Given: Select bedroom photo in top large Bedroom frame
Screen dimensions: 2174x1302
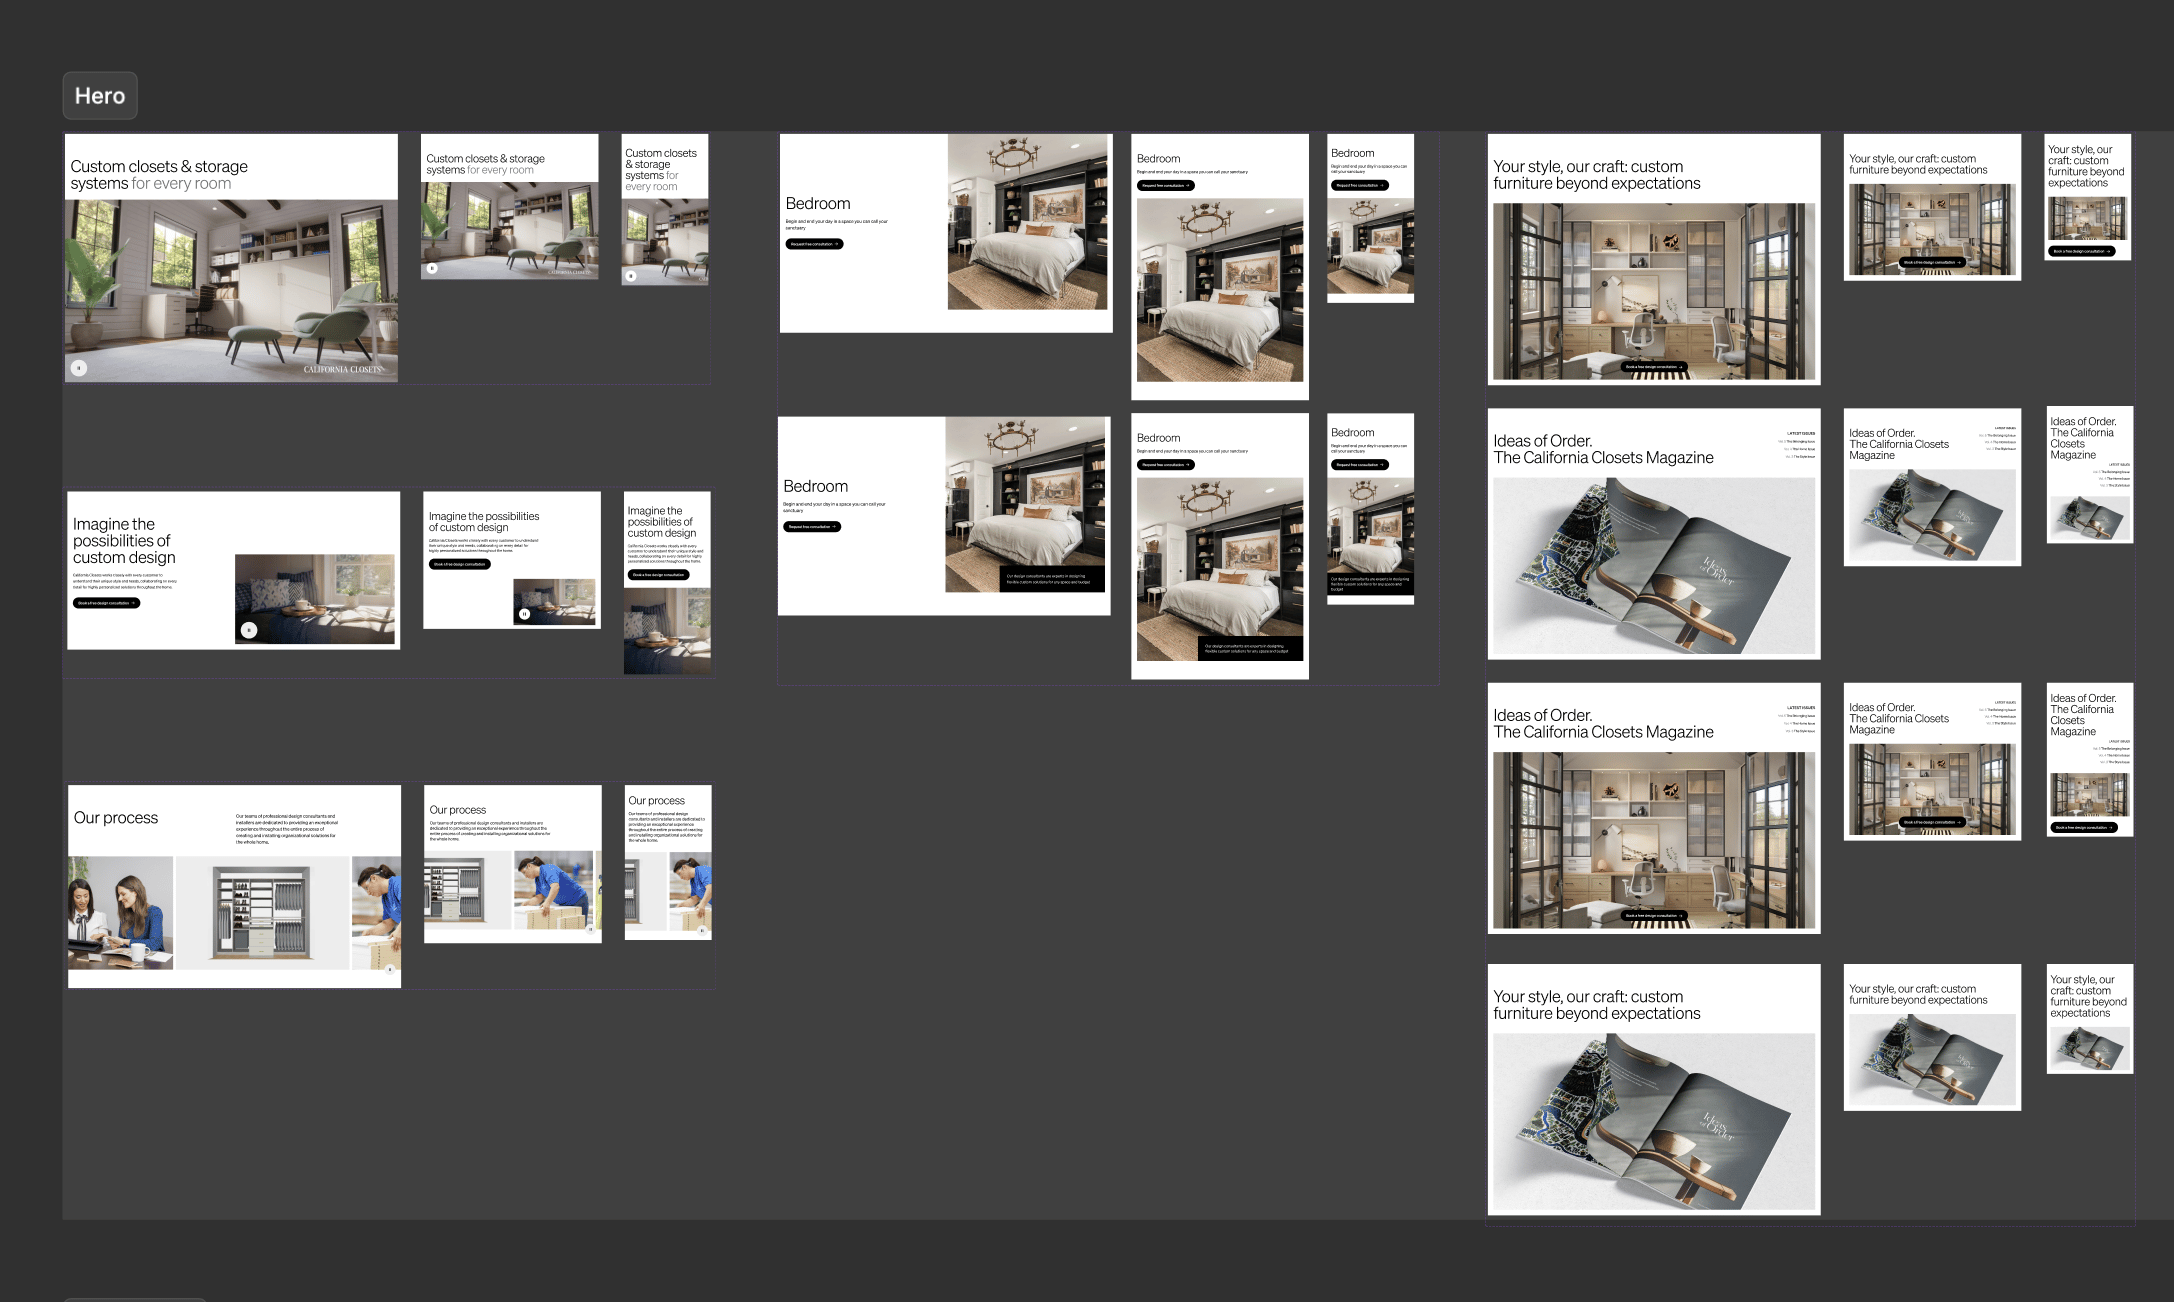Looking at the screenshot, I should tap(1028, 222).
